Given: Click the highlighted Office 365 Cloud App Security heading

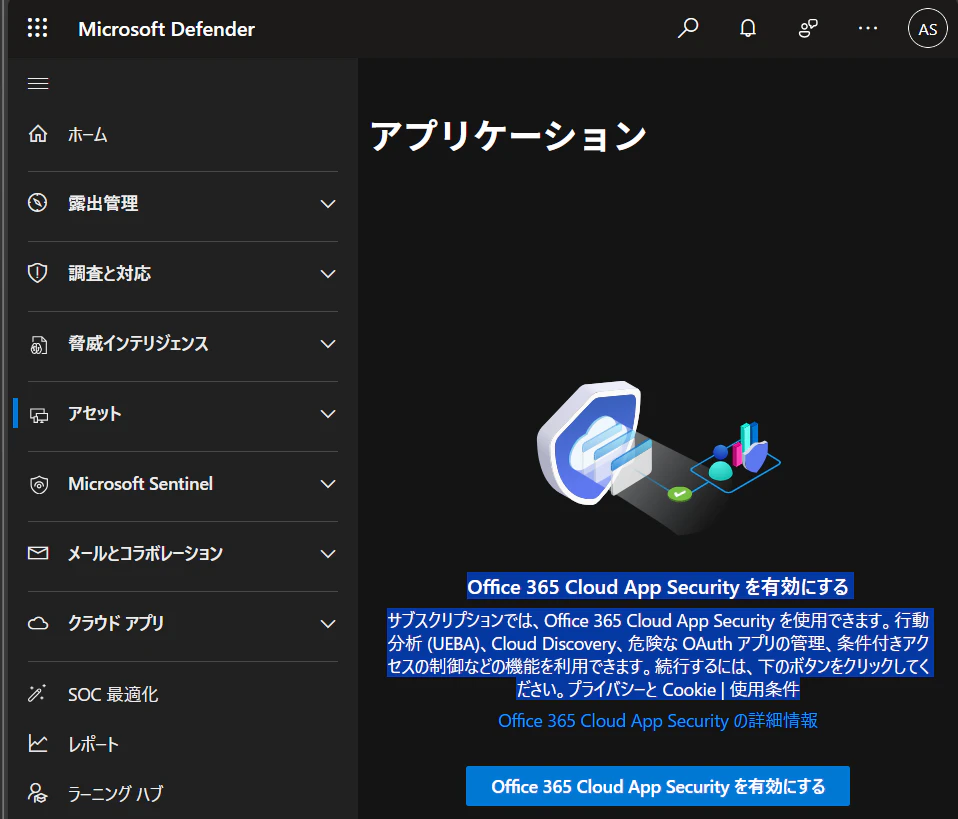Looking at the screenshot, I should (657, 587).
